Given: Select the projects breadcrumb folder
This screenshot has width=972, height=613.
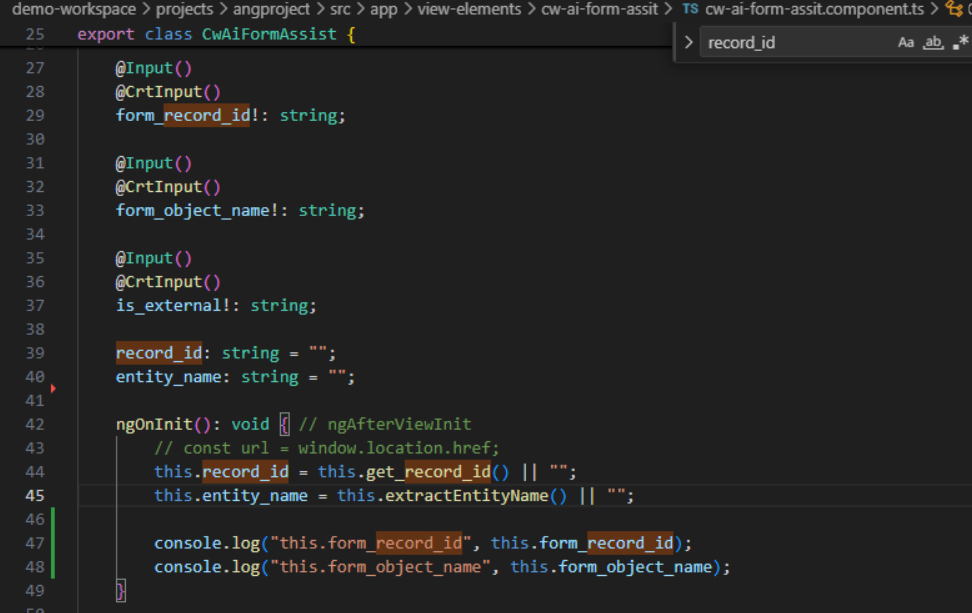Looking at the screenshot, I should (x=184, y=9).
